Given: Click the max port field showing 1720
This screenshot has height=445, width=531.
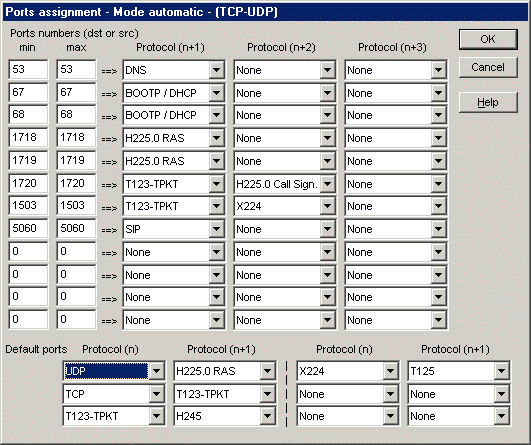Looking at the screenshot, I should 76,184.
